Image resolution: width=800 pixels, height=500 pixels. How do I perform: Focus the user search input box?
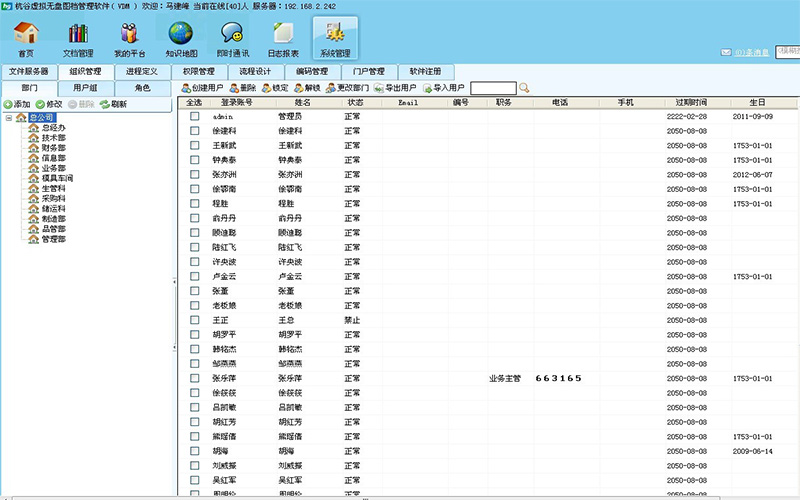493,88
